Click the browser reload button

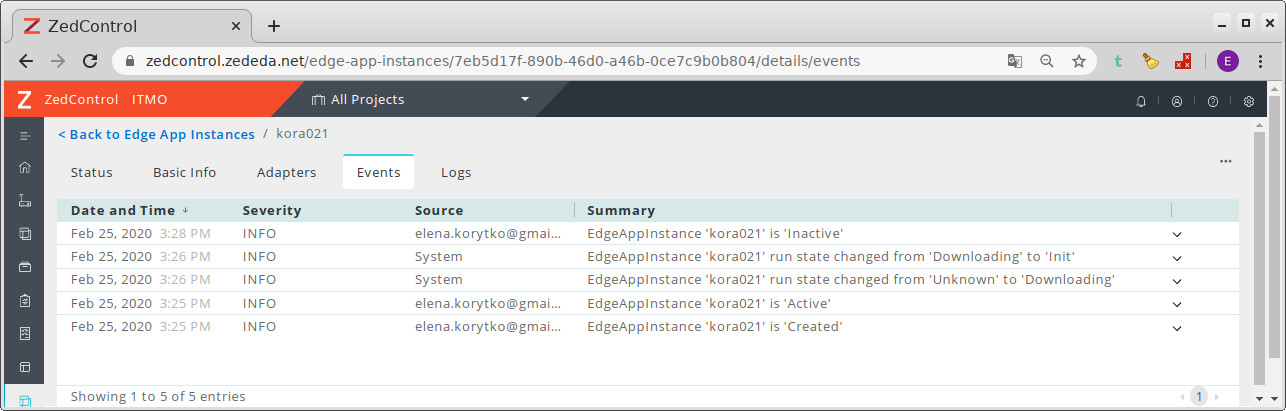pyautogui.click(x=90, y=61)
